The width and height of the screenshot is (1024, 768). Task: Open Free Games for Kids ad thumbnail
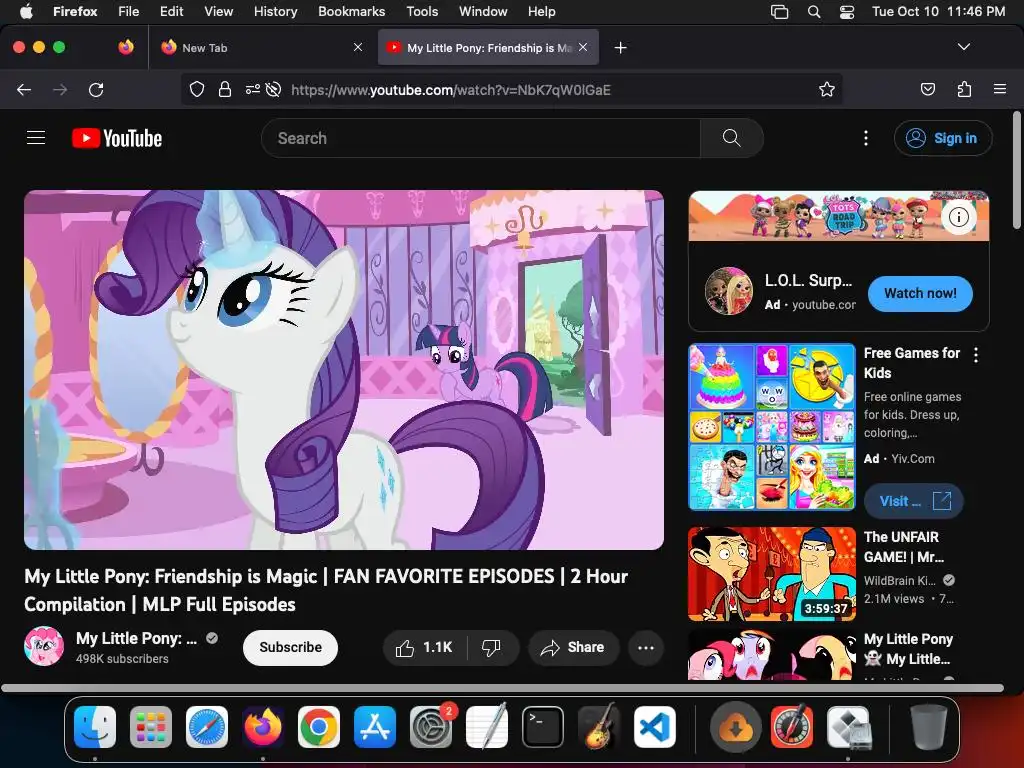pyautogui.click(x=771, y=426)
